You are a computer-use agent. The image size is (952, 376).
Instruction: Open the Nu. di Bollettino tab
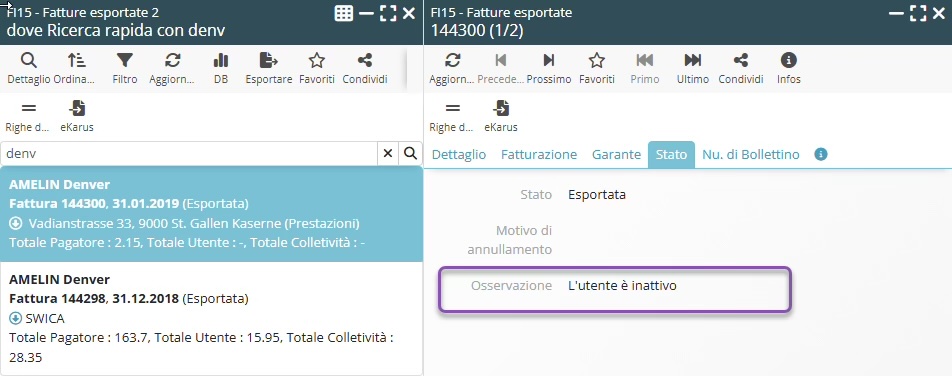(x=751, y=155)
